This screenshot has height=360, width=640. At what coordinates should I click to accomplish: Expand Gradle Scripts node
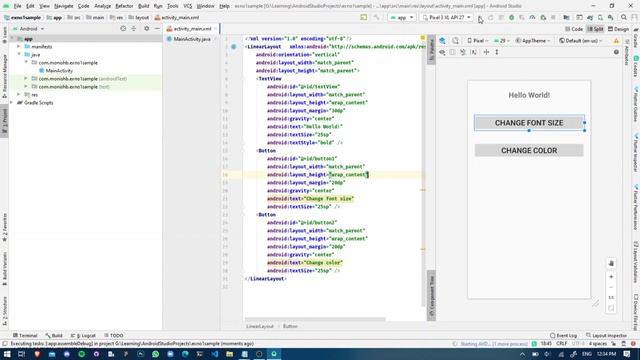point(11,102)
